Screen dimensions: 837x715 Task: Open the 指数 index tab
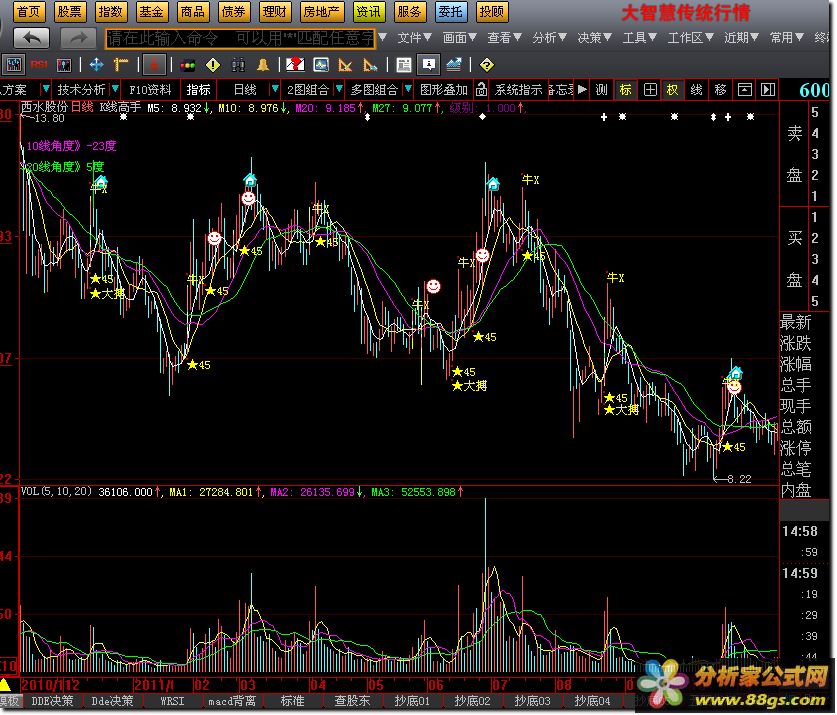point(110,11)
